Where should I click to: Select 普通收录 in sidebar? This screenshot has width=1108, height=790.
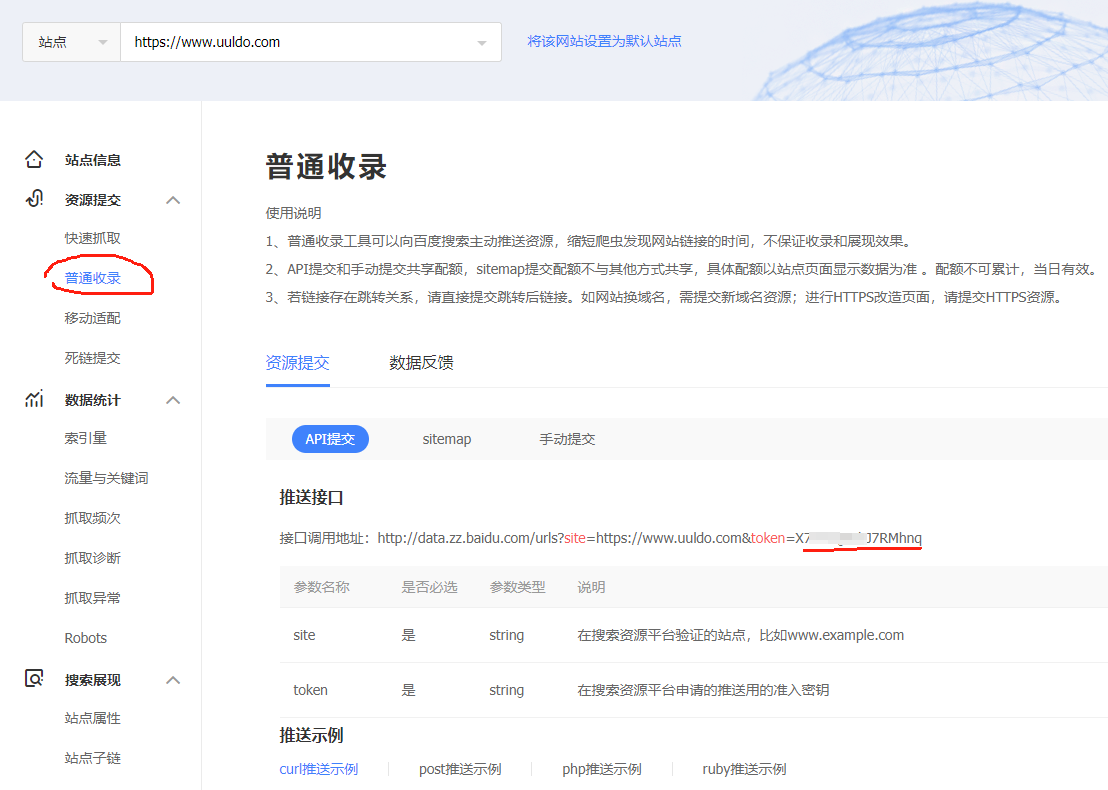coord(93,278)
